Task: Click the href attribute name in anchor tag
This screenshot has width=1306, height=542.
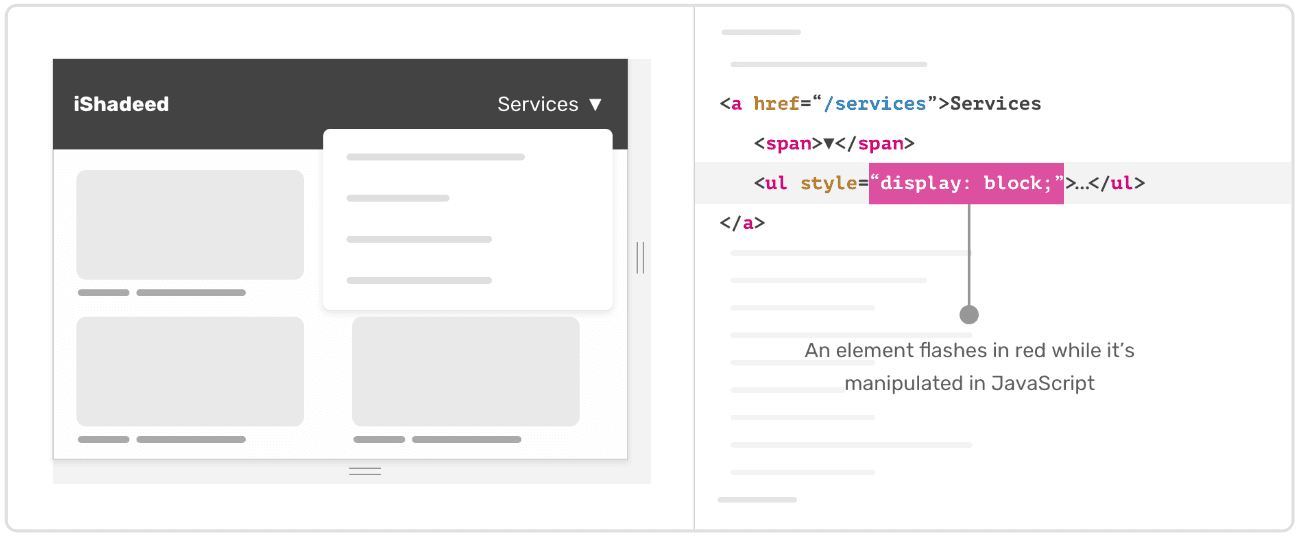Action: pyautogui.click(x=776, y=104)
